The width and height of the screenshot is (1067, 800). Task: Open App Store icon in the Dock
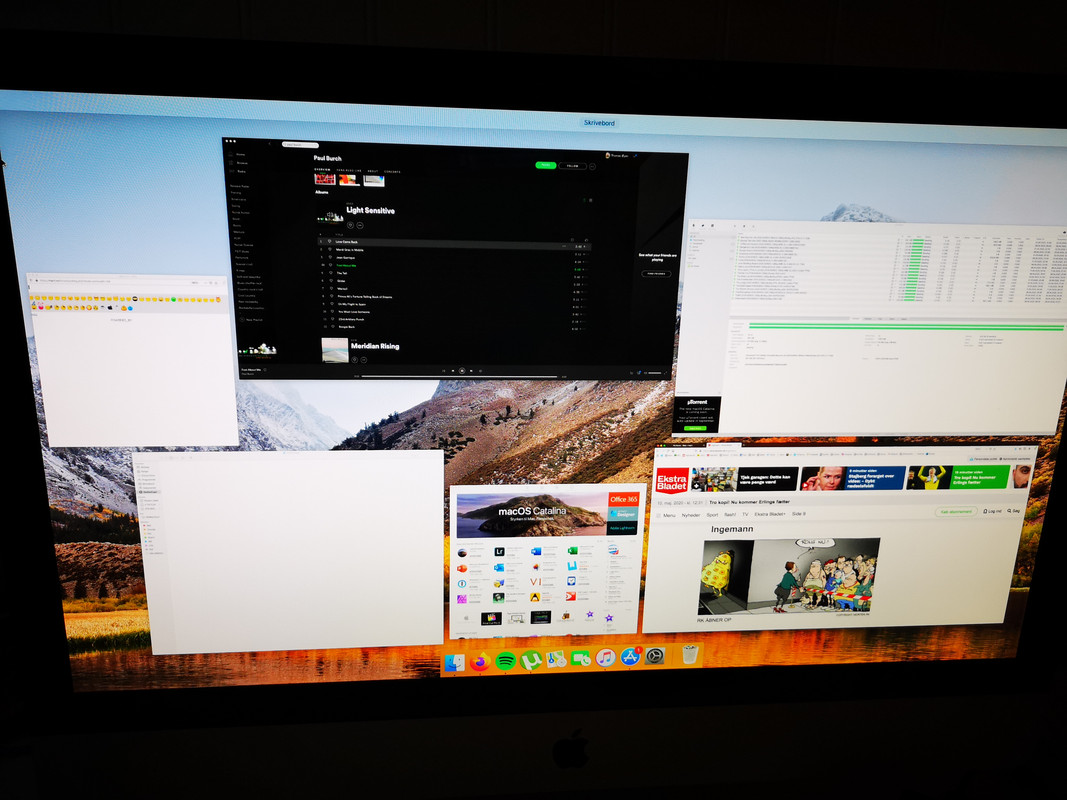click(630, 657)
